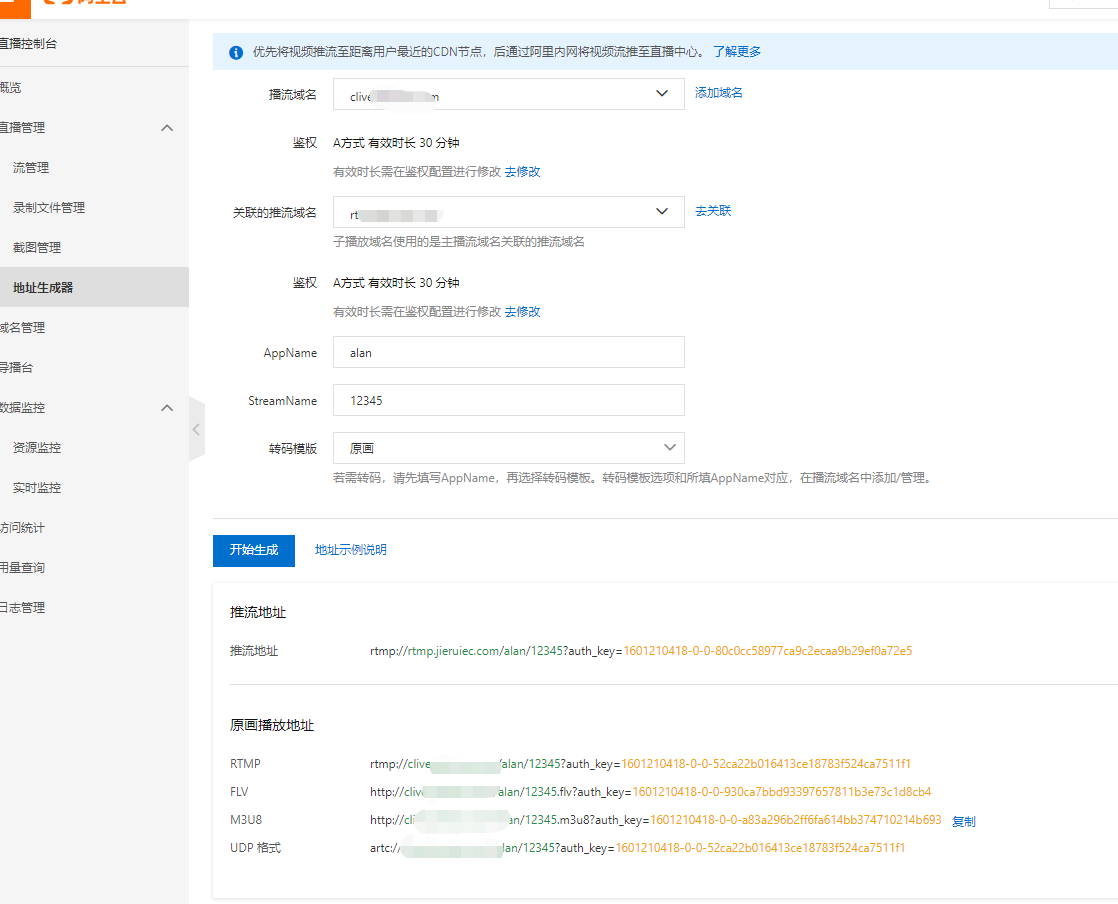Open the 地址示例说明 tab
This screenshot has height=904, width=1118.
point(349,549)
